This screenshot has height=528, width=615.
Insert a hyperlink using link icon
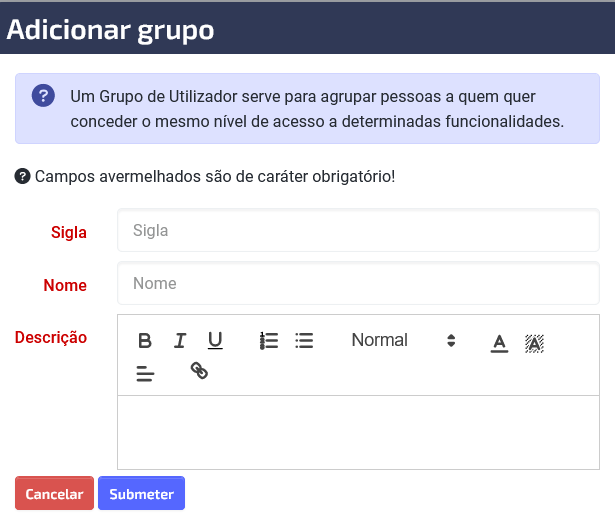tap(199, 371)
